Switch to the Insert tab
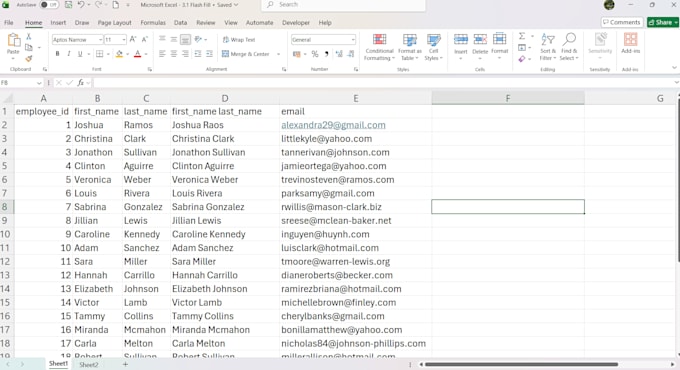The width and height of the screenshot is (680, 370). pyautogui.click(x=58, y=23)
